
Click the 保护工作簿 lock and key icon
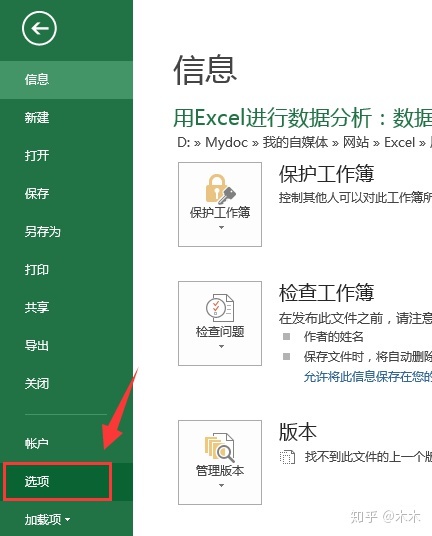point(220,189)
